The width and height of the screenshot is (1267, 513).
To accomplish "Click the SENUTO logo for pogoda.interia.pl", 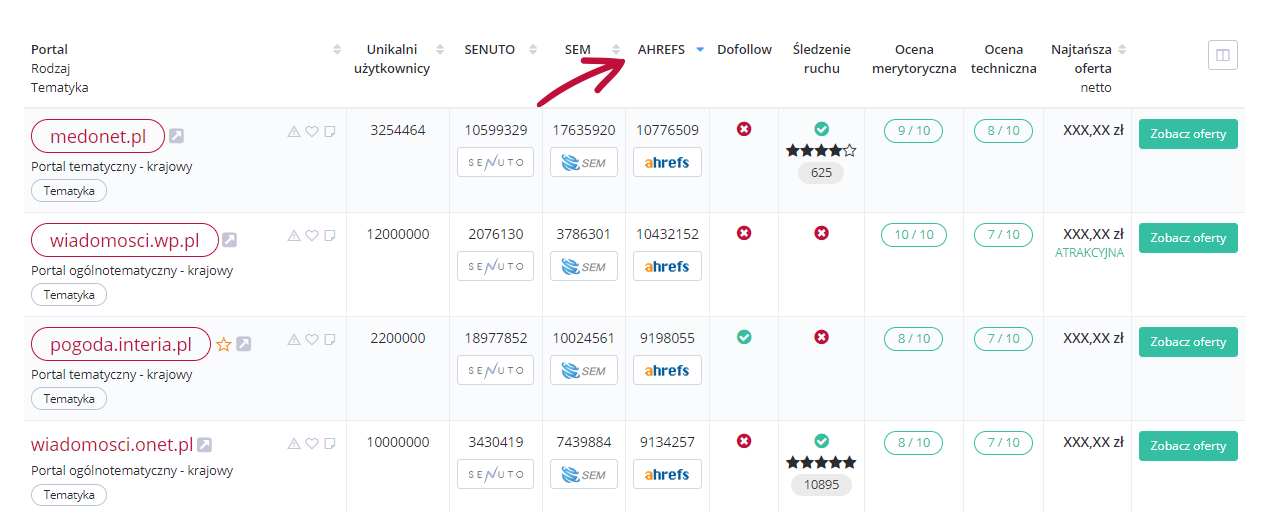I will coord(496,370).
